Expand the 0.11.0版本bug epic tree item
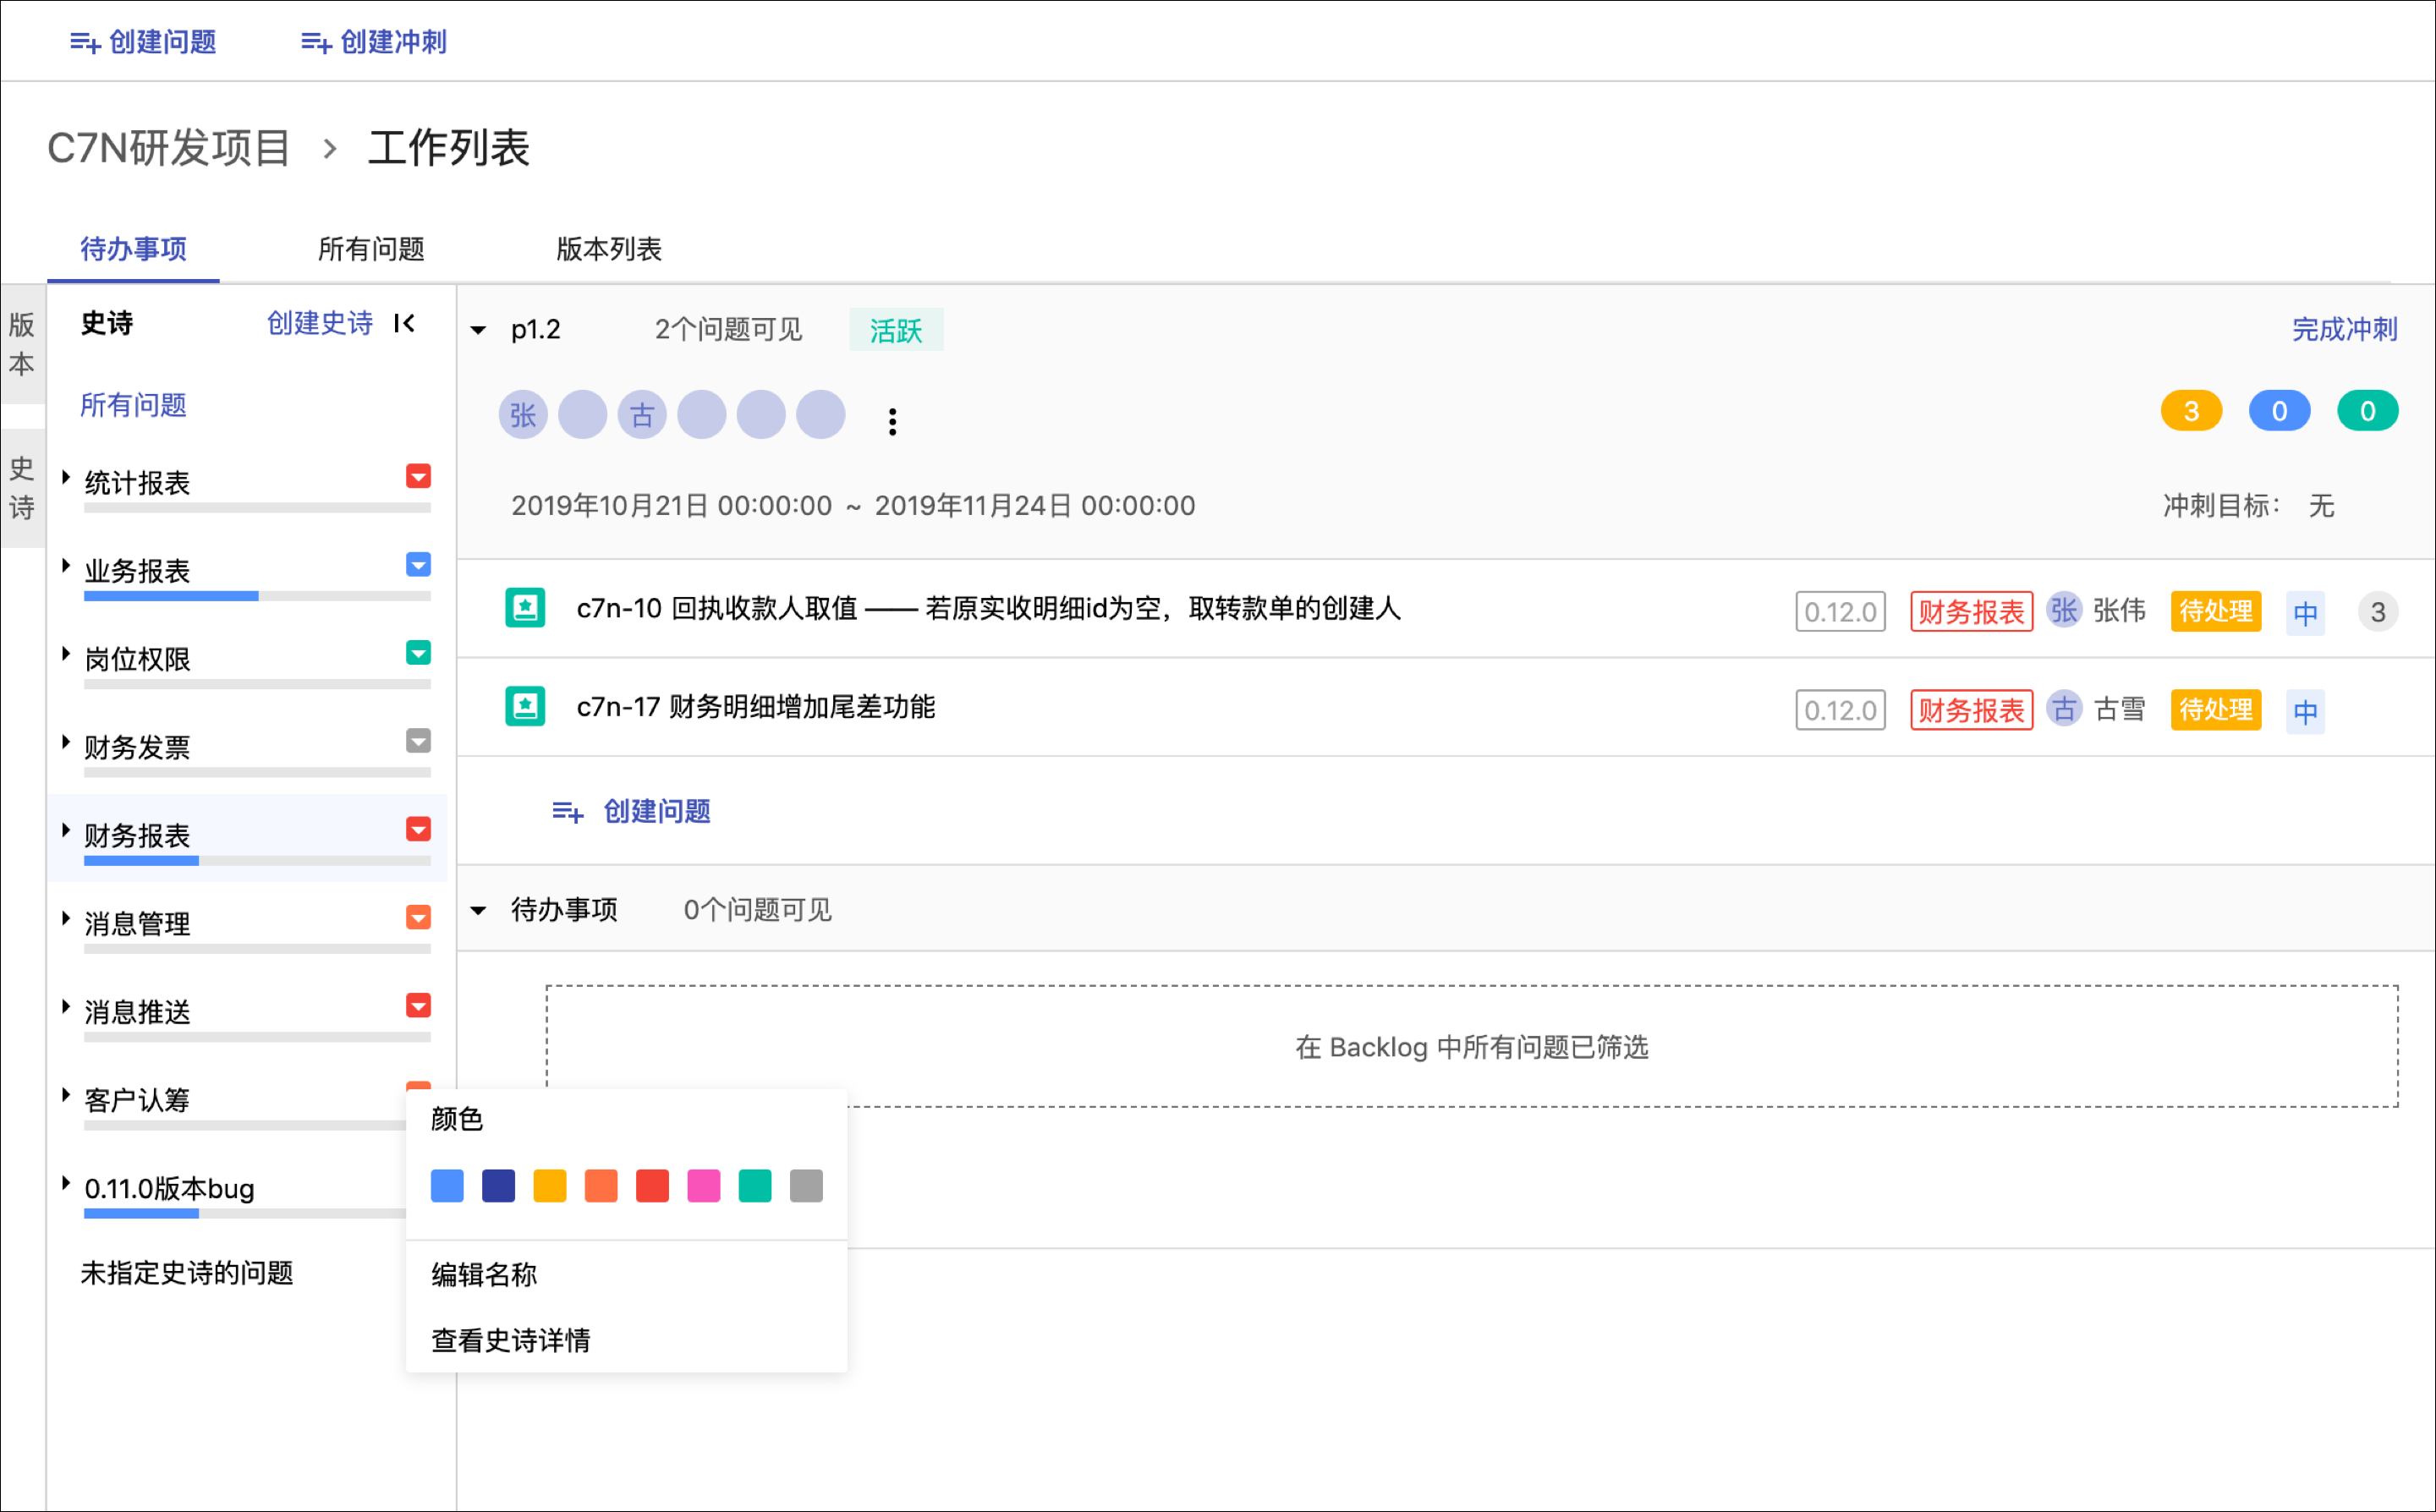This screenshot has height=1512, width=2436. (66, 1183)
